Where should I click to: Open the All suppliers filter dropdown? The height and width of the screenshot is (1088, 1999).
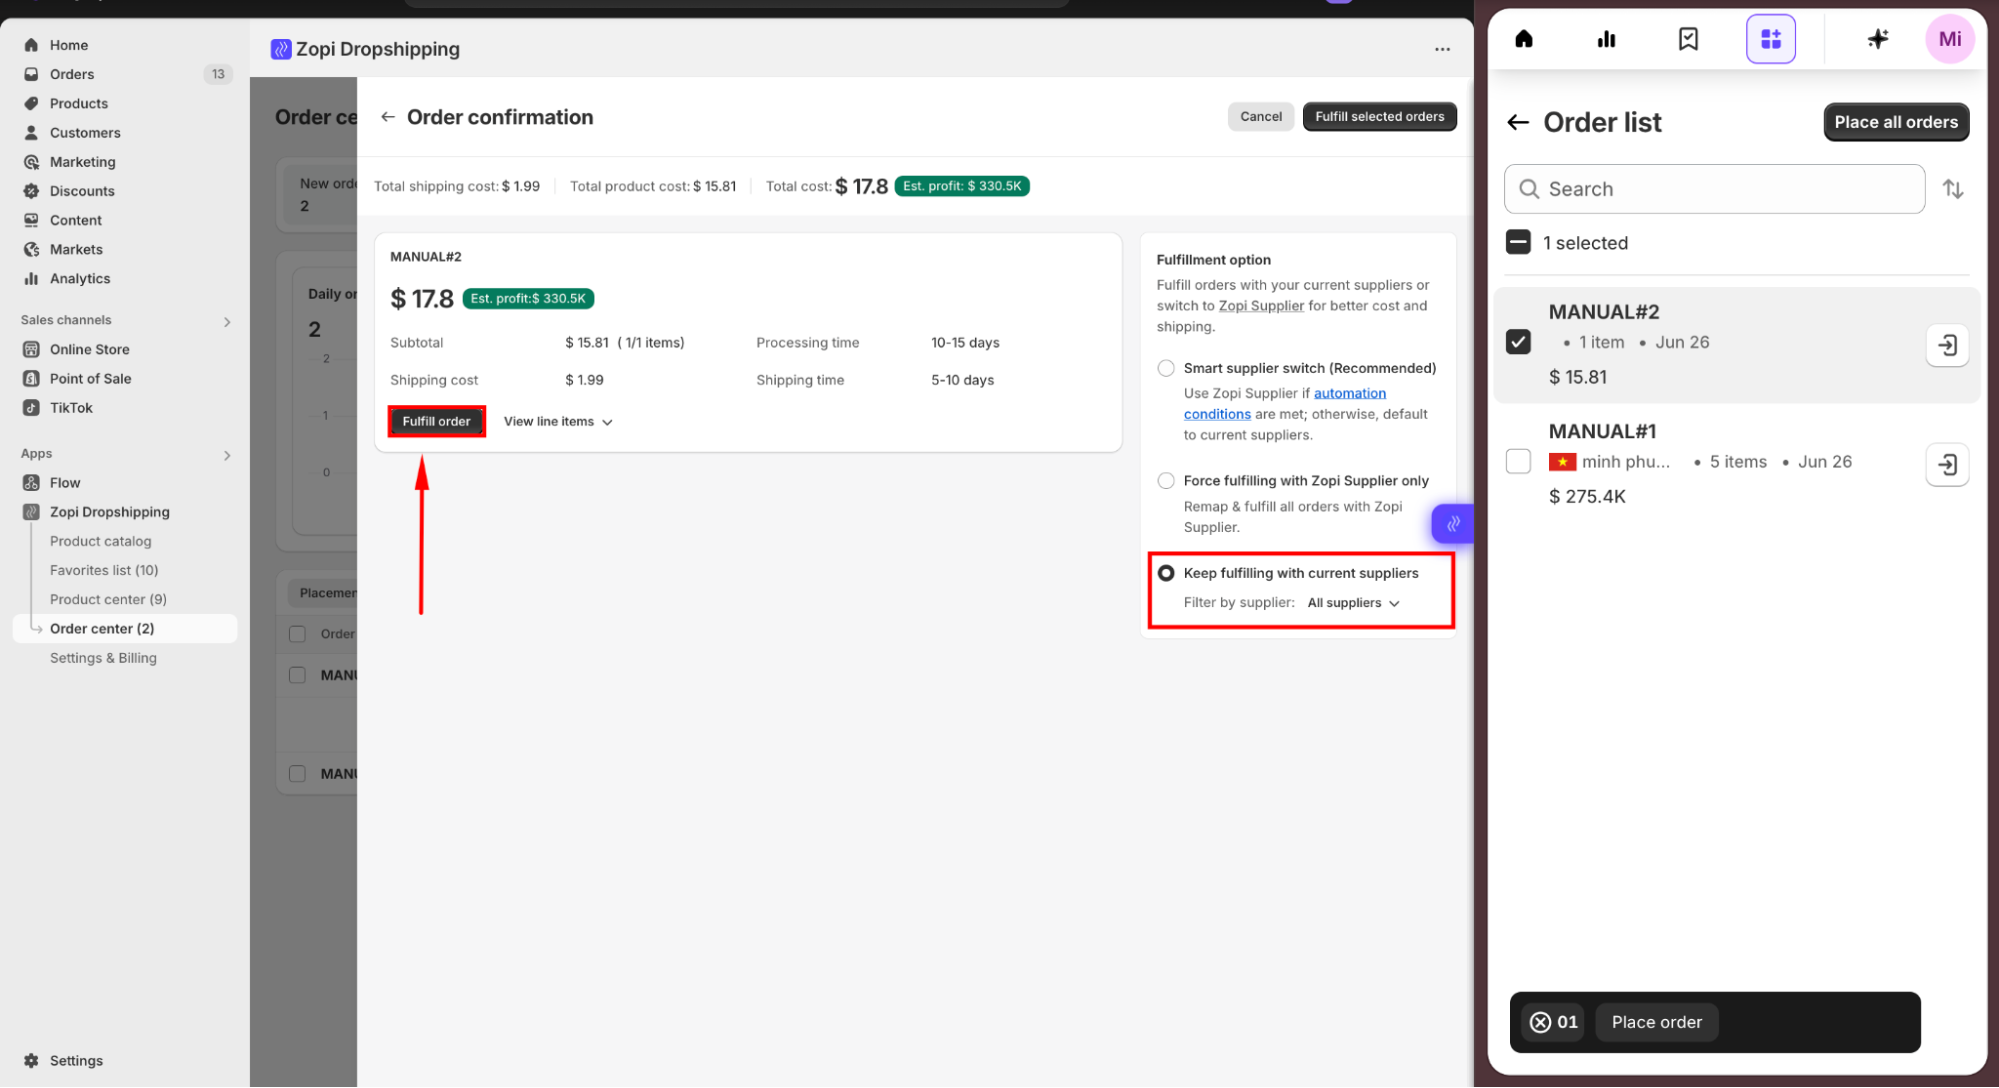tap(1353, 603)
